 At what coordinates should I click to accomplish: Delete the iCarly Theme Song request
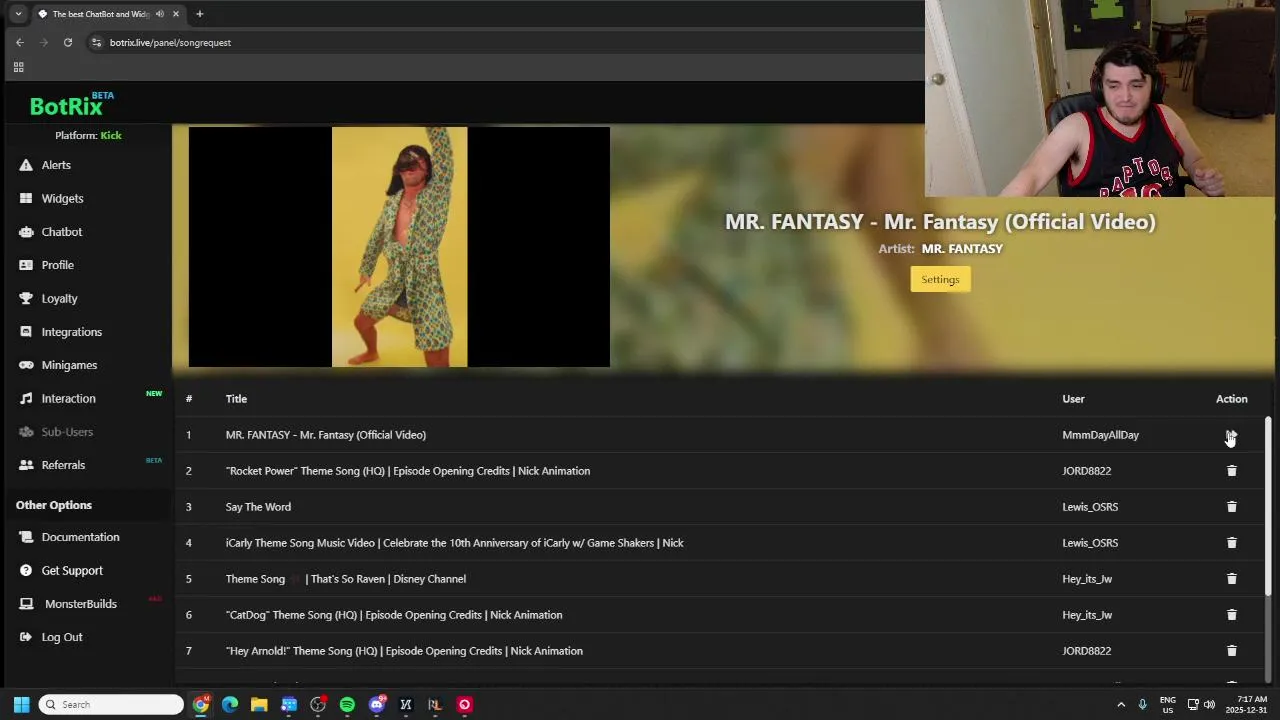[x=1231, y=543]
